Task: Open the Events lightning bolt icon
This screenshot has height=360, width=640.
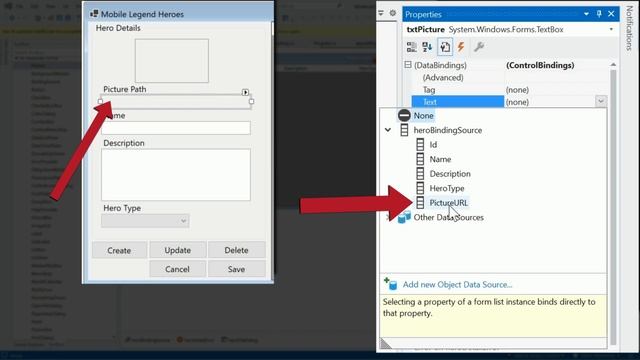Action: point(461,47)
